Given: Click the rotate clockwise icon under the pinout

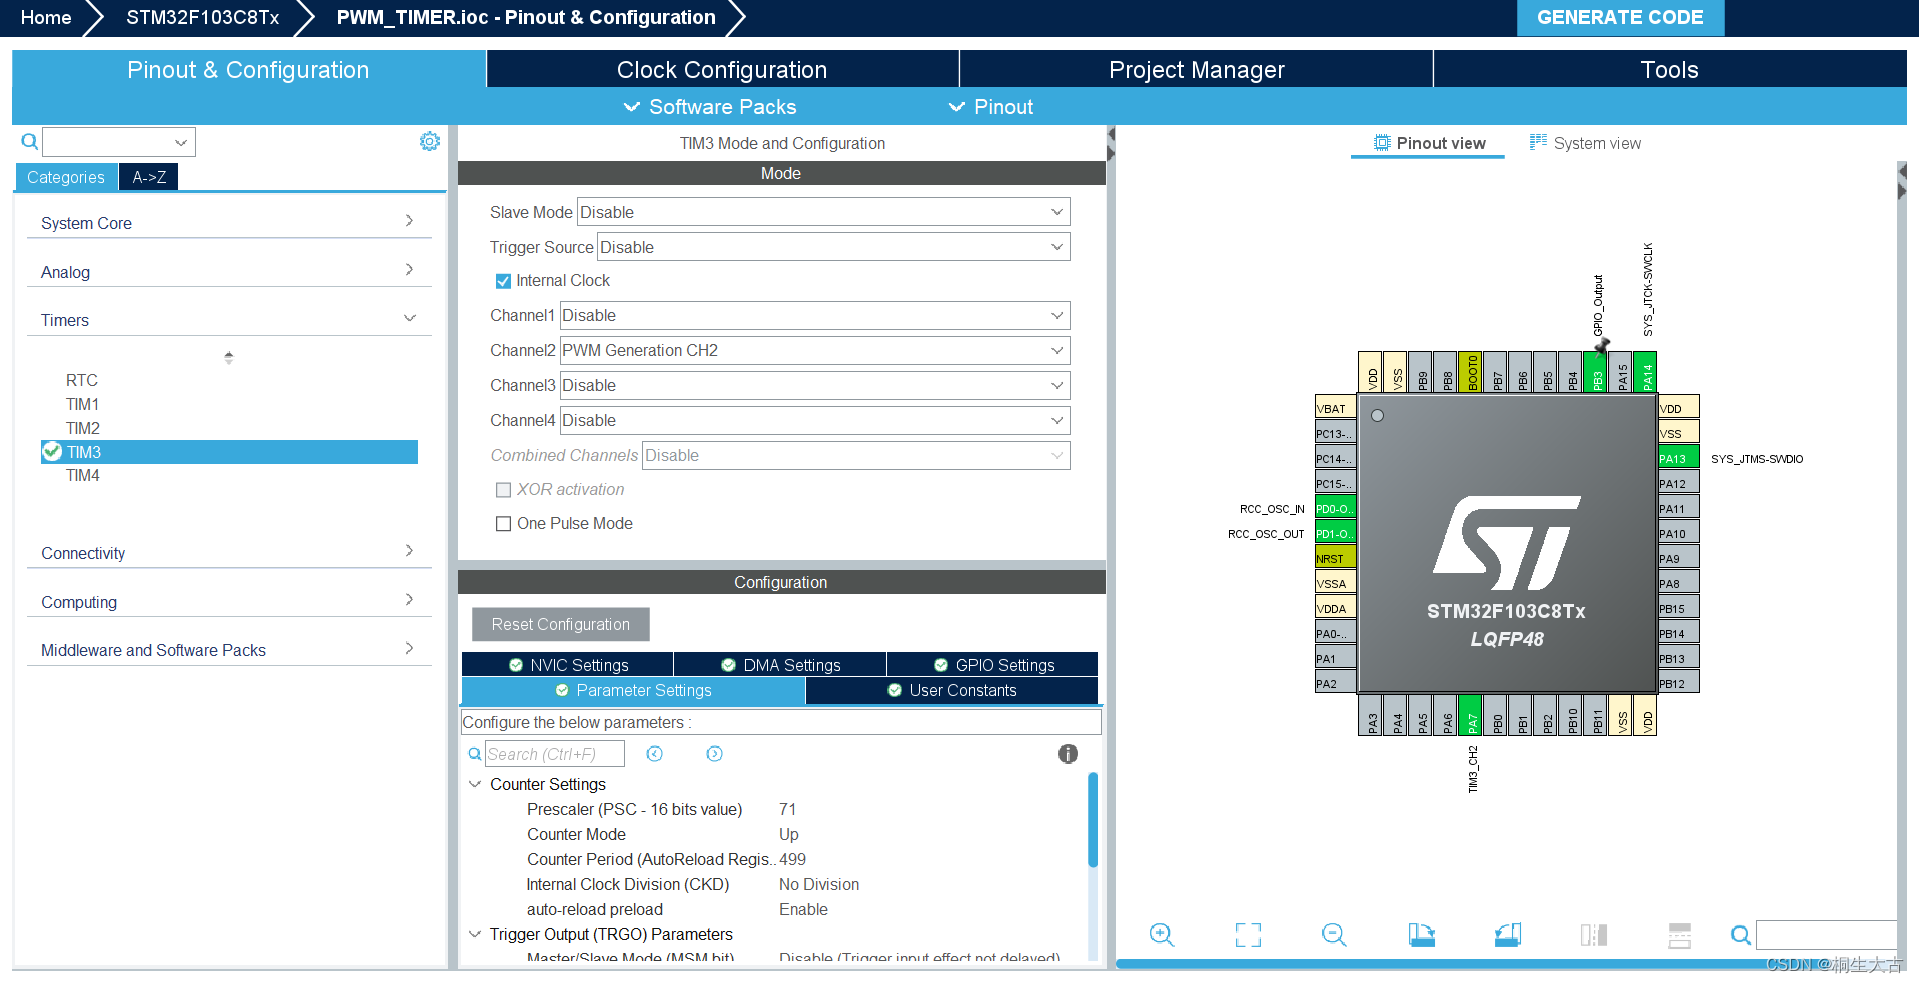Looking at the screenshot, I should 1421,935.
